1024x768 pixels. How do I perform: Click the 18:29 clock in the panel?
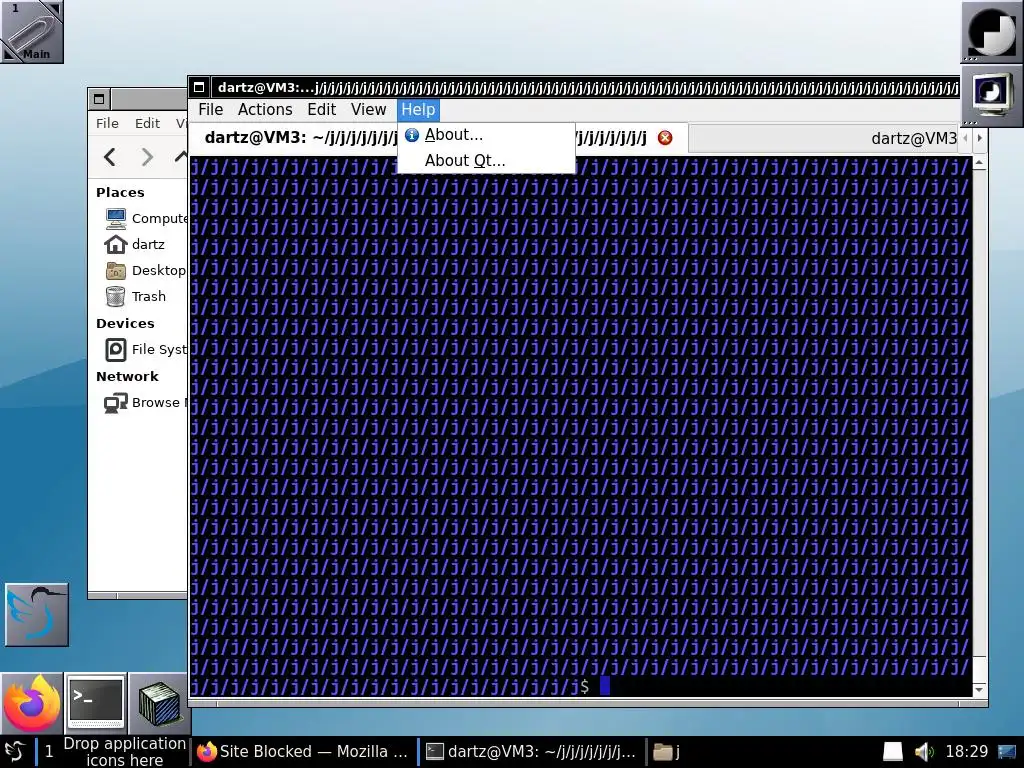point(967,752)
